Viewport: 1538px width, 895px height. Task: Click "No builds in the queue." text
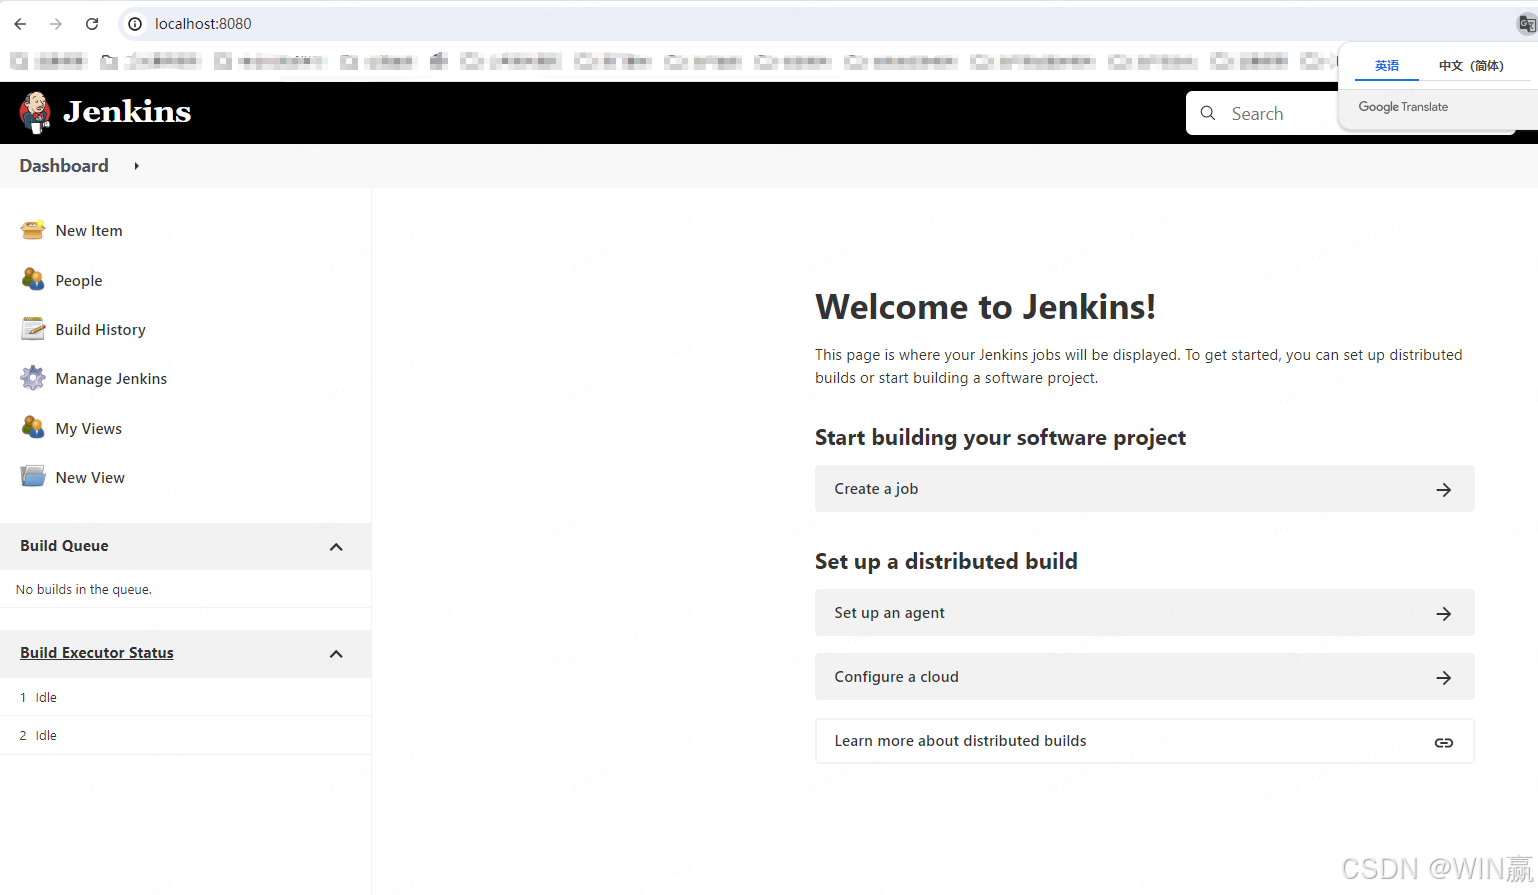tap(84, 590)
